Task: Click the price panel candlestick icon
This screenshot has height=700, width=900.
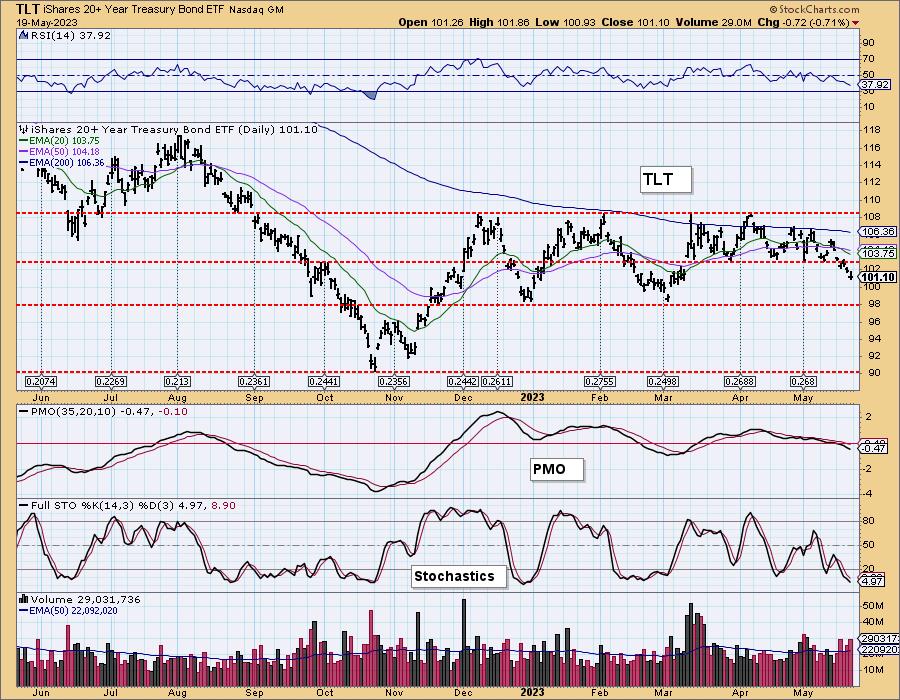Action: (24, 130)
